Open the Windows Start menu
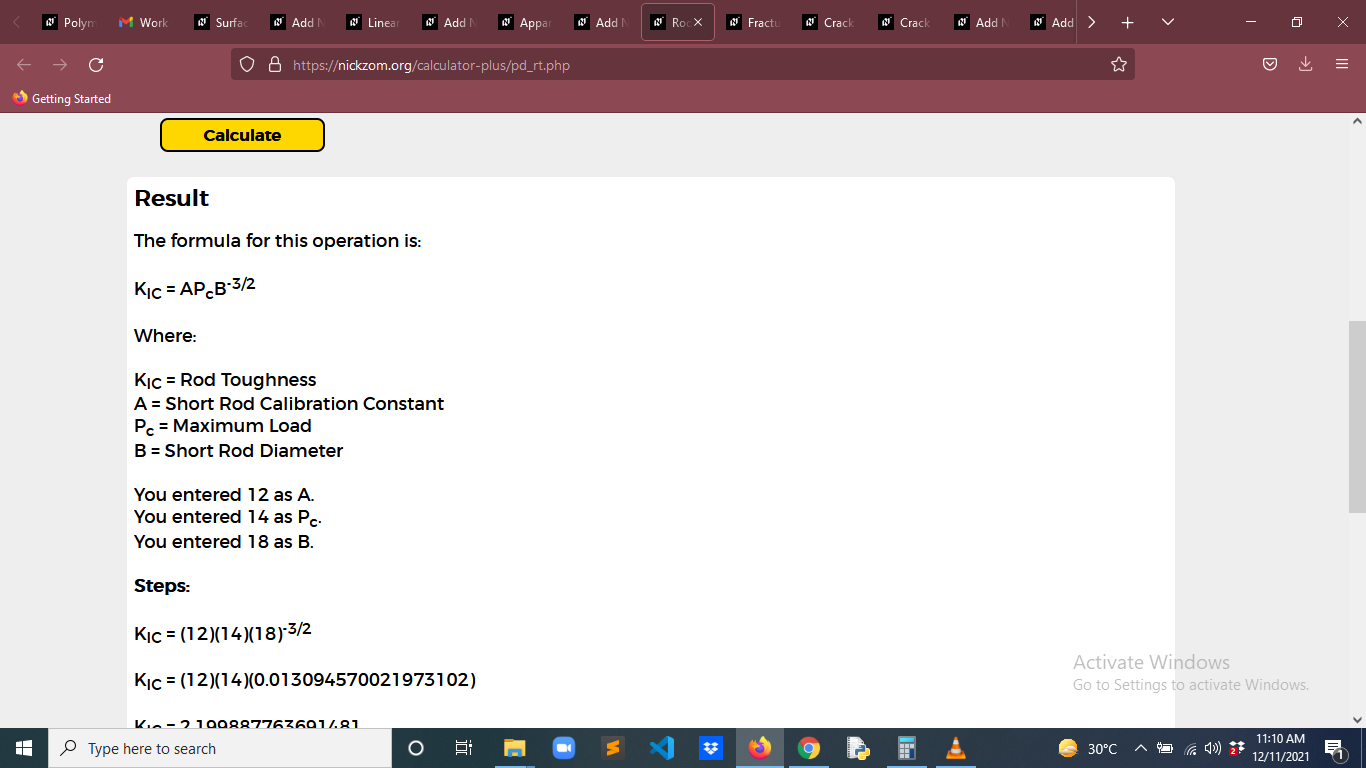The image size is (1366, 768). (x=24, y=748)
